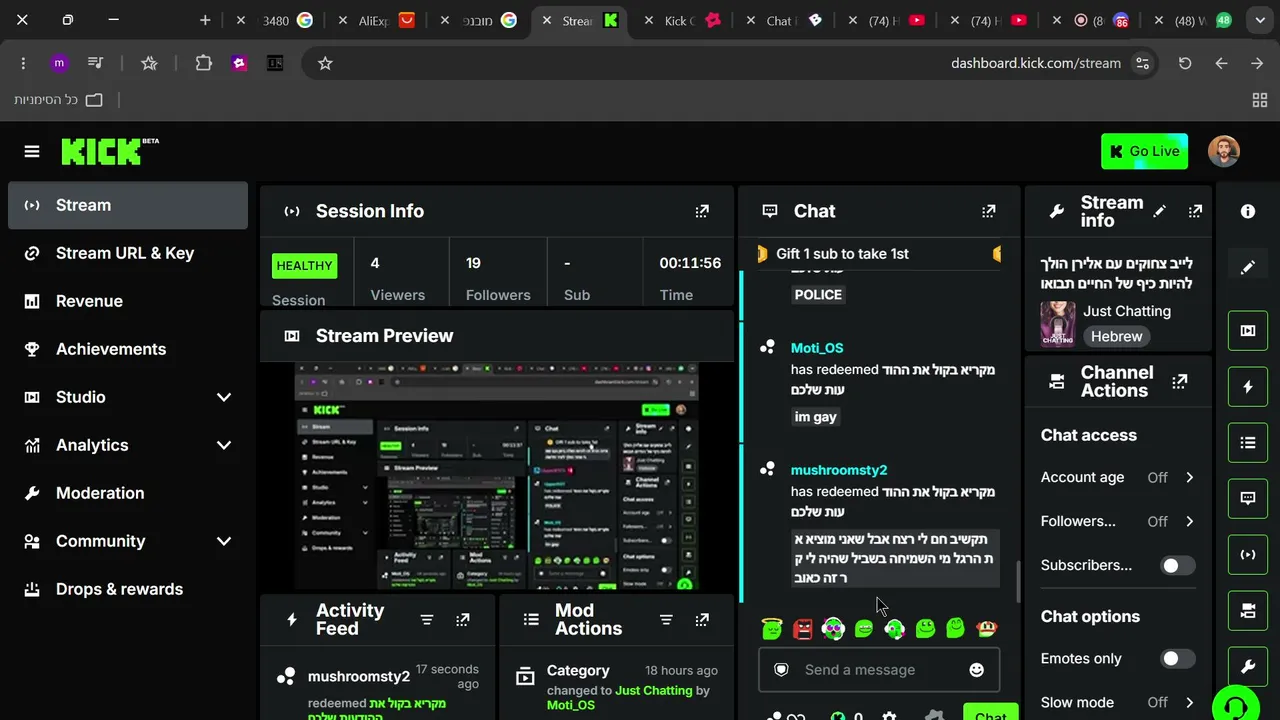The height and width of the screenshot is (720, 1280).
Task: Bookmark this page with the star icon
Action: pos(325,63)
